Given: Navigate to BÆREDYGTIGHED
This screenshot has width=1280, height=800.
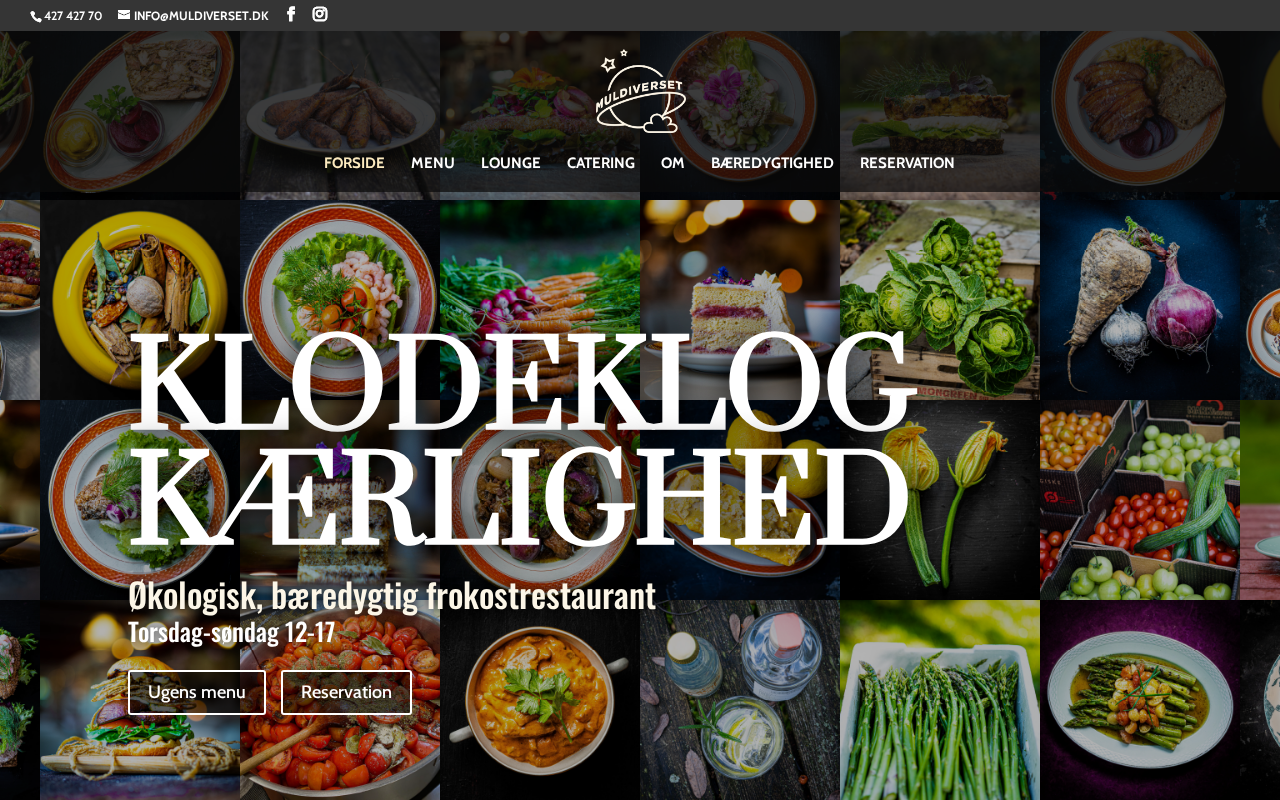Looking at the screenshot, I should click(772, 163).
